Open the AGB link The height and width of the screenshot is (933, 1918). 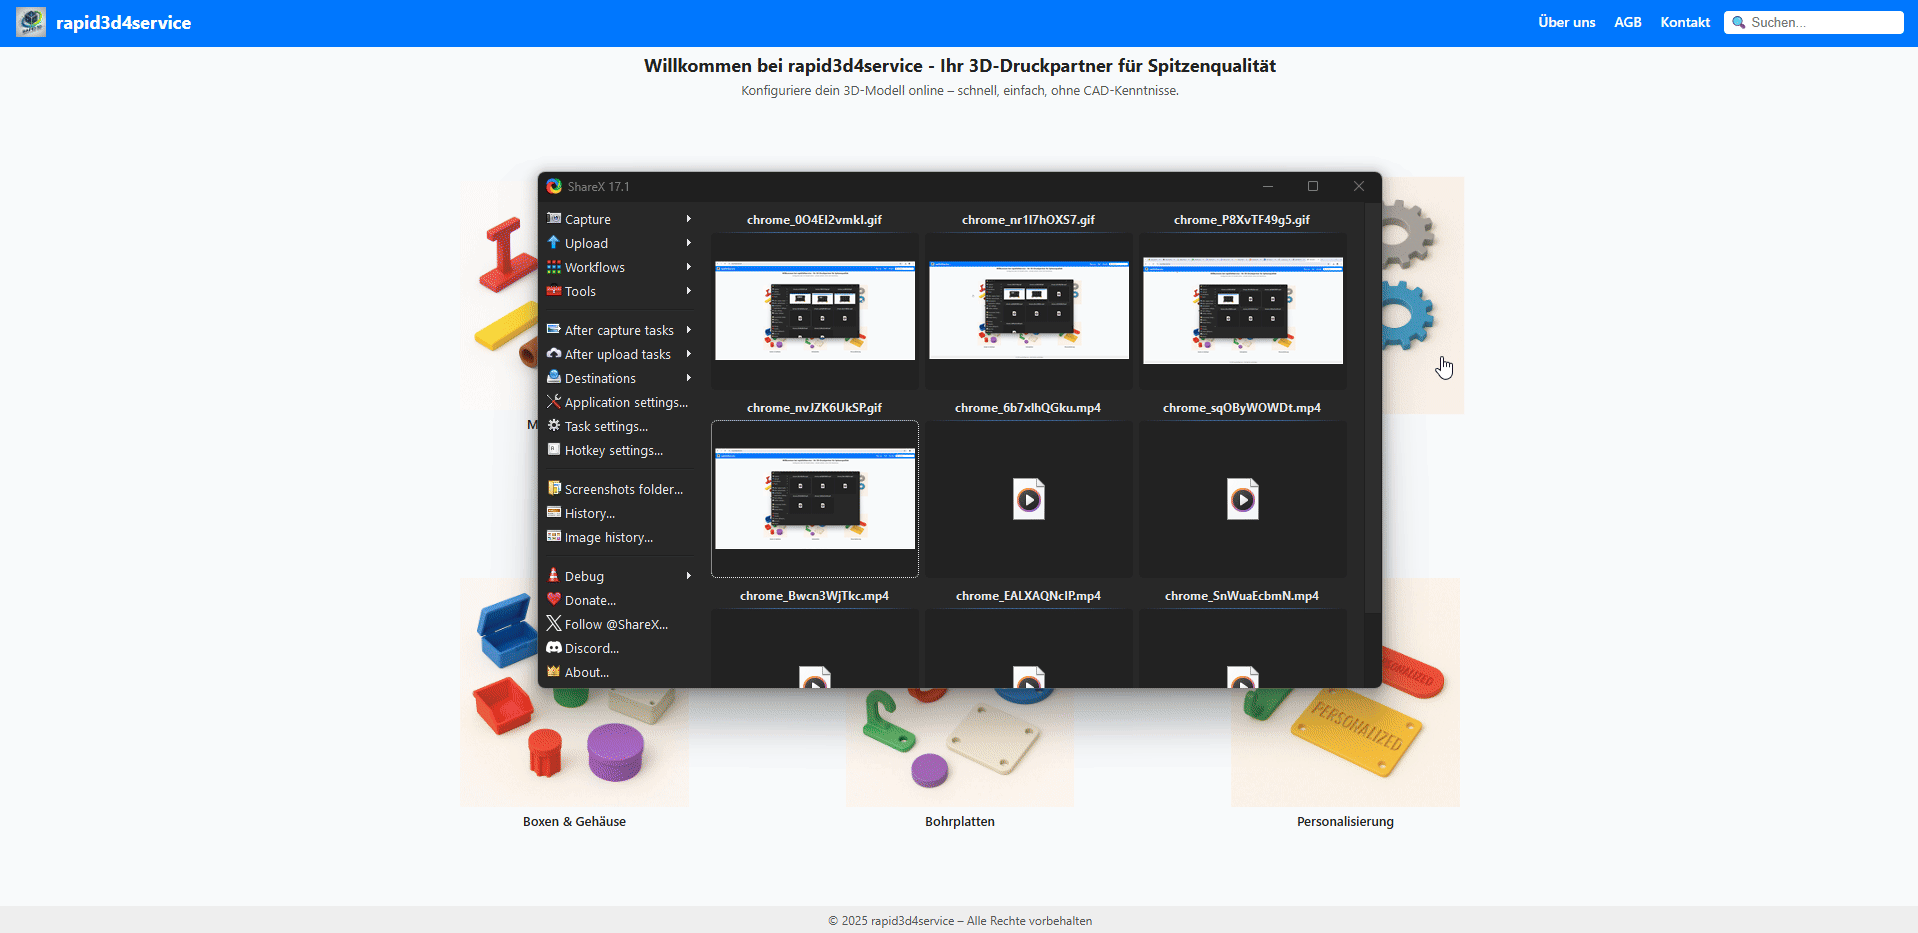[x=1627, y=22]
